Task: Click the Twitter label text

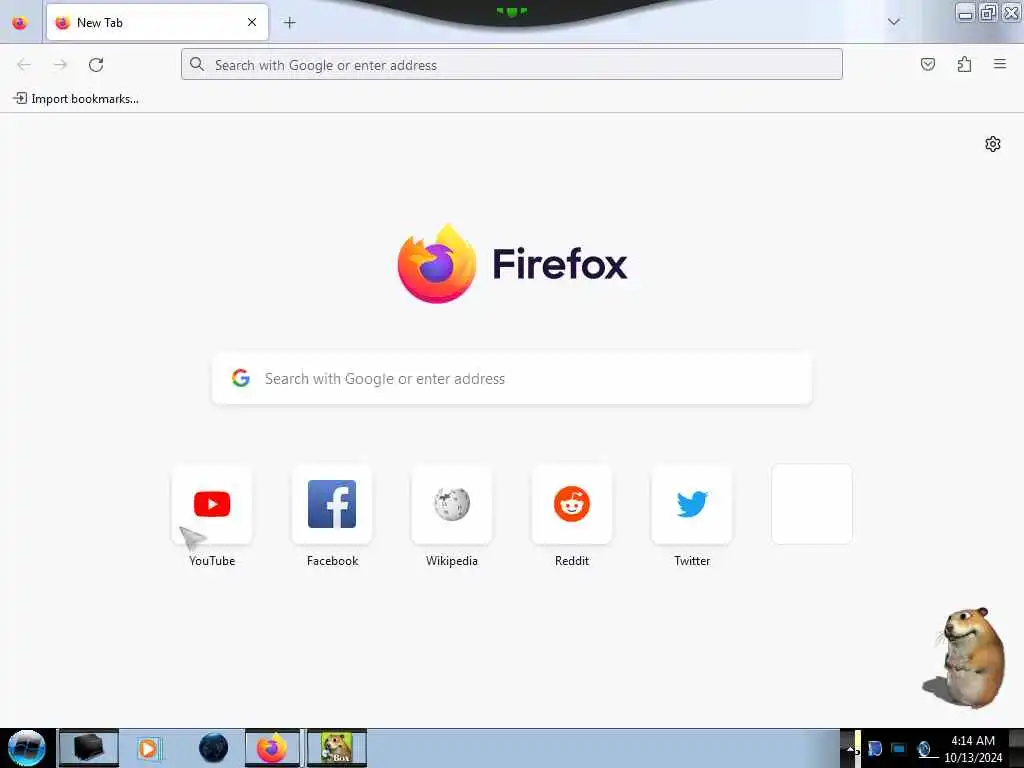Action: 692,561
